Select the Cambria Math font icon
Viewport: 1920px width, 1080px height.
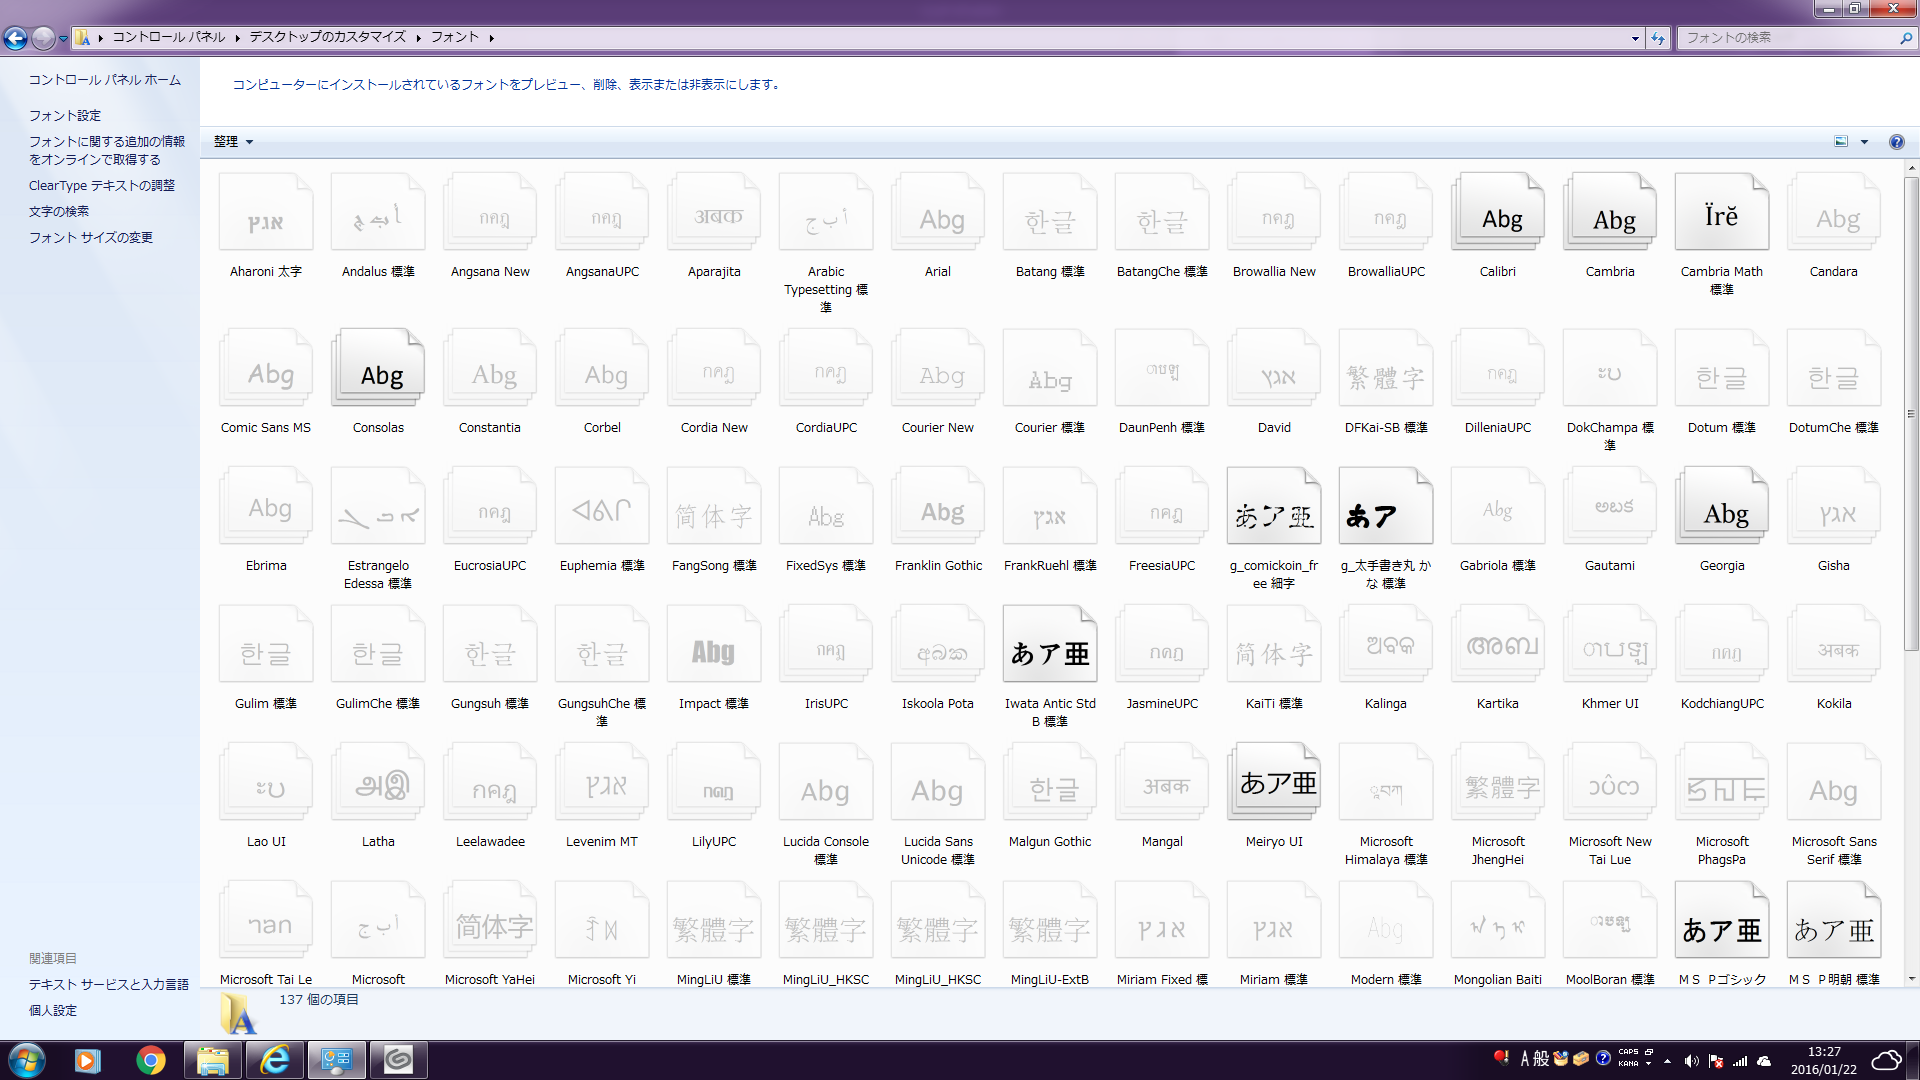pos(1721,214)
